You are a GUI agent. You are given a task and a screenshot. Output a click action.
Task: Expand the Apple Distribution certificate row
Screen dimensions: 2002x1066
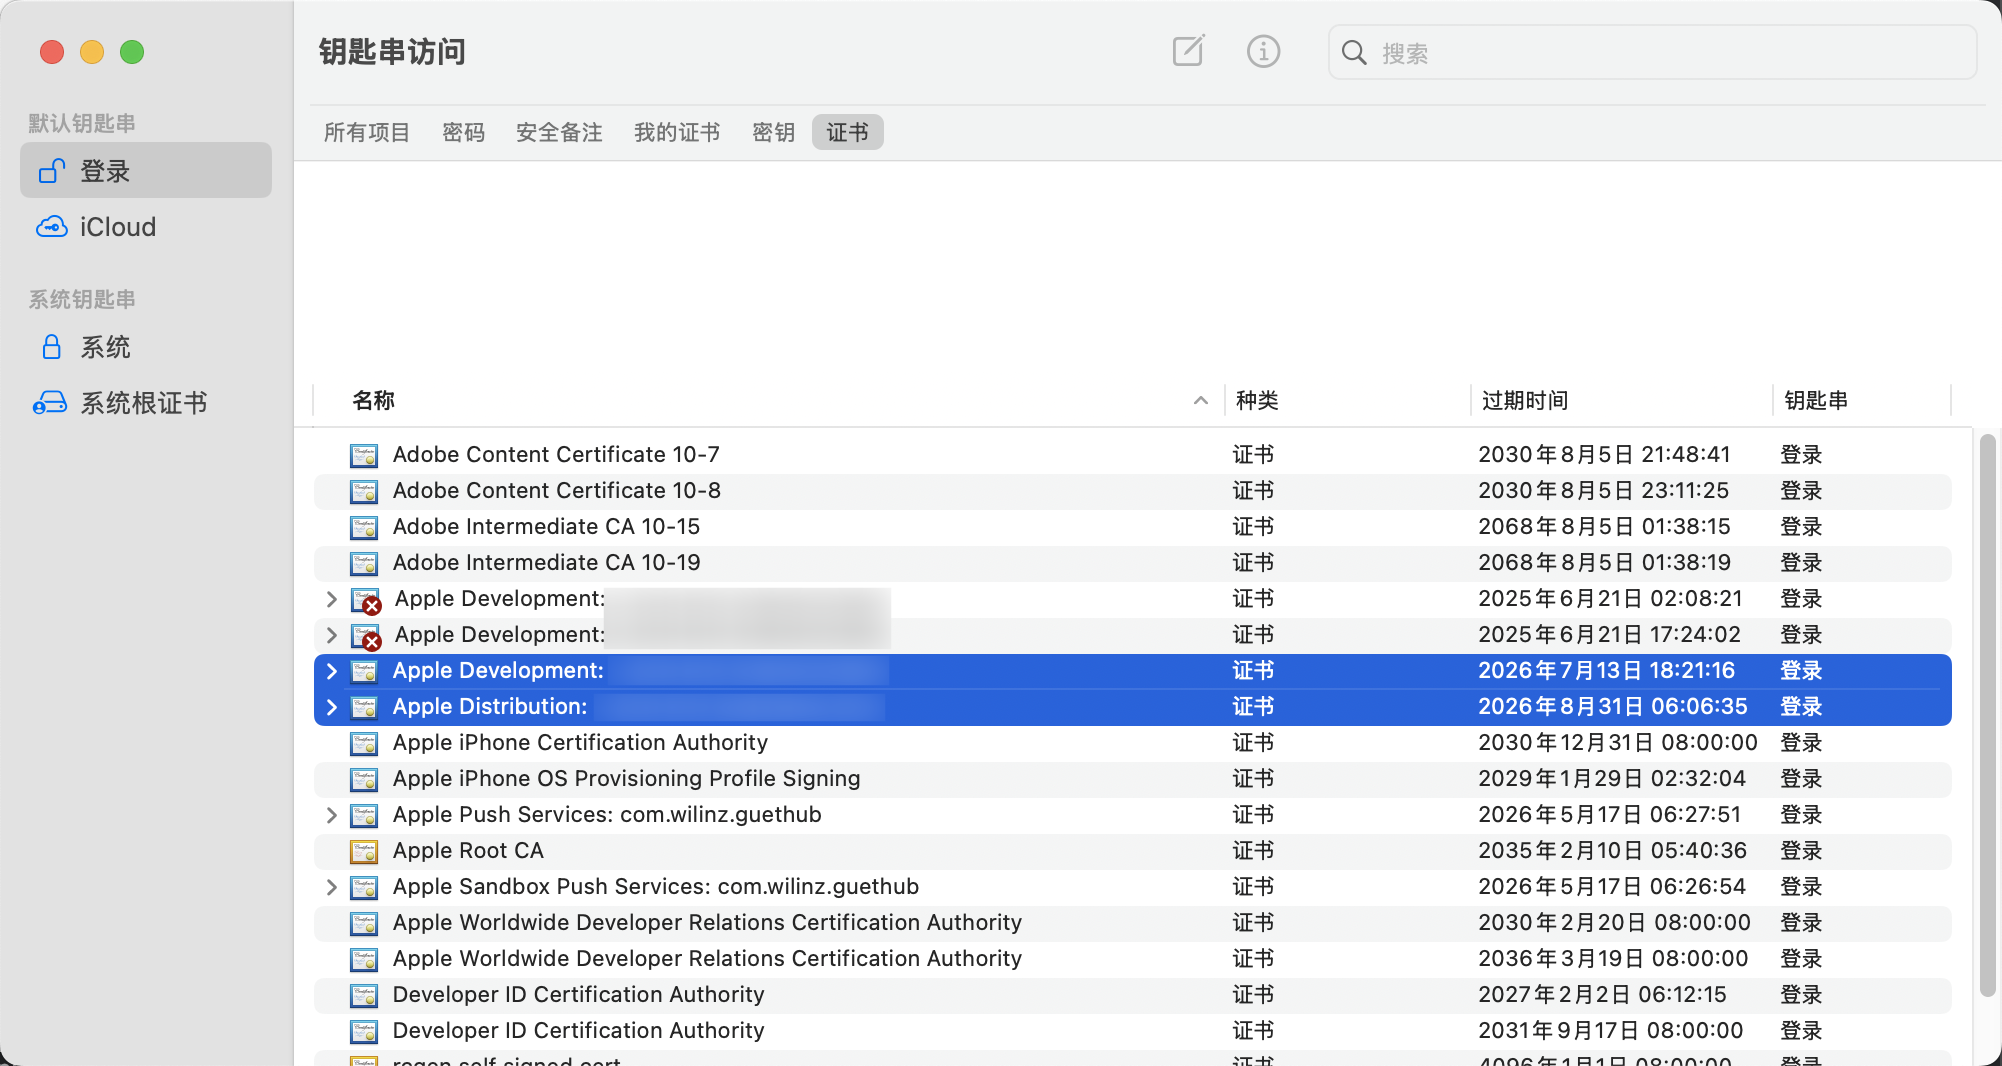coord(331,707)
